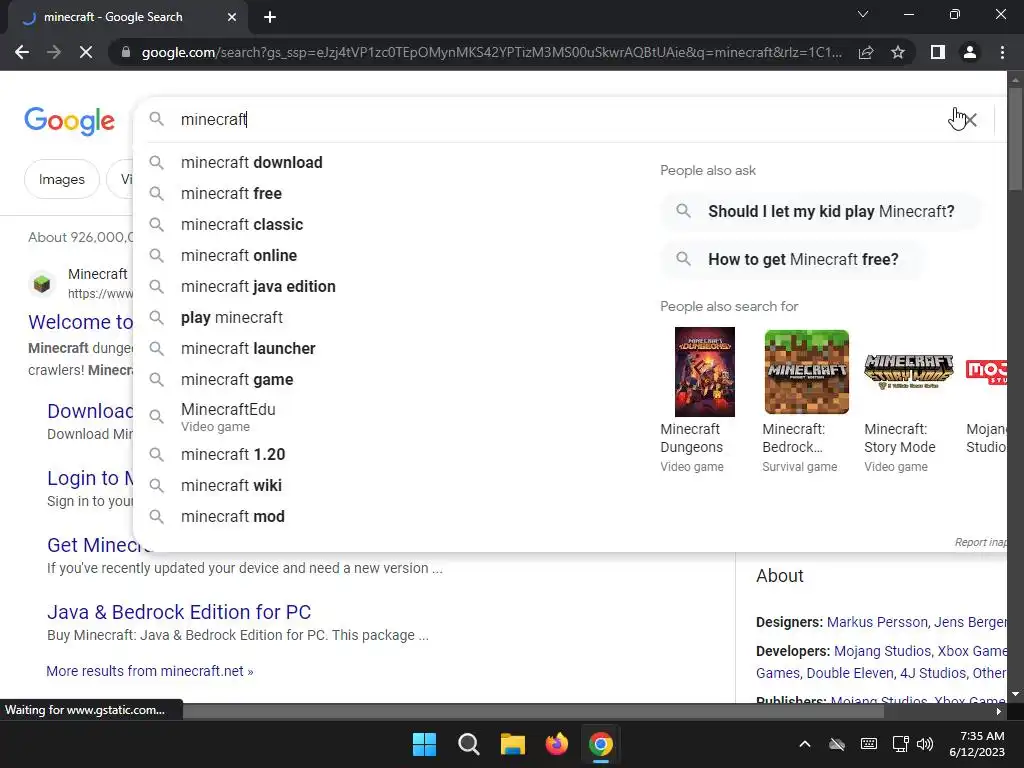Choose the minecraft wiki suggestion

point(231,485)
